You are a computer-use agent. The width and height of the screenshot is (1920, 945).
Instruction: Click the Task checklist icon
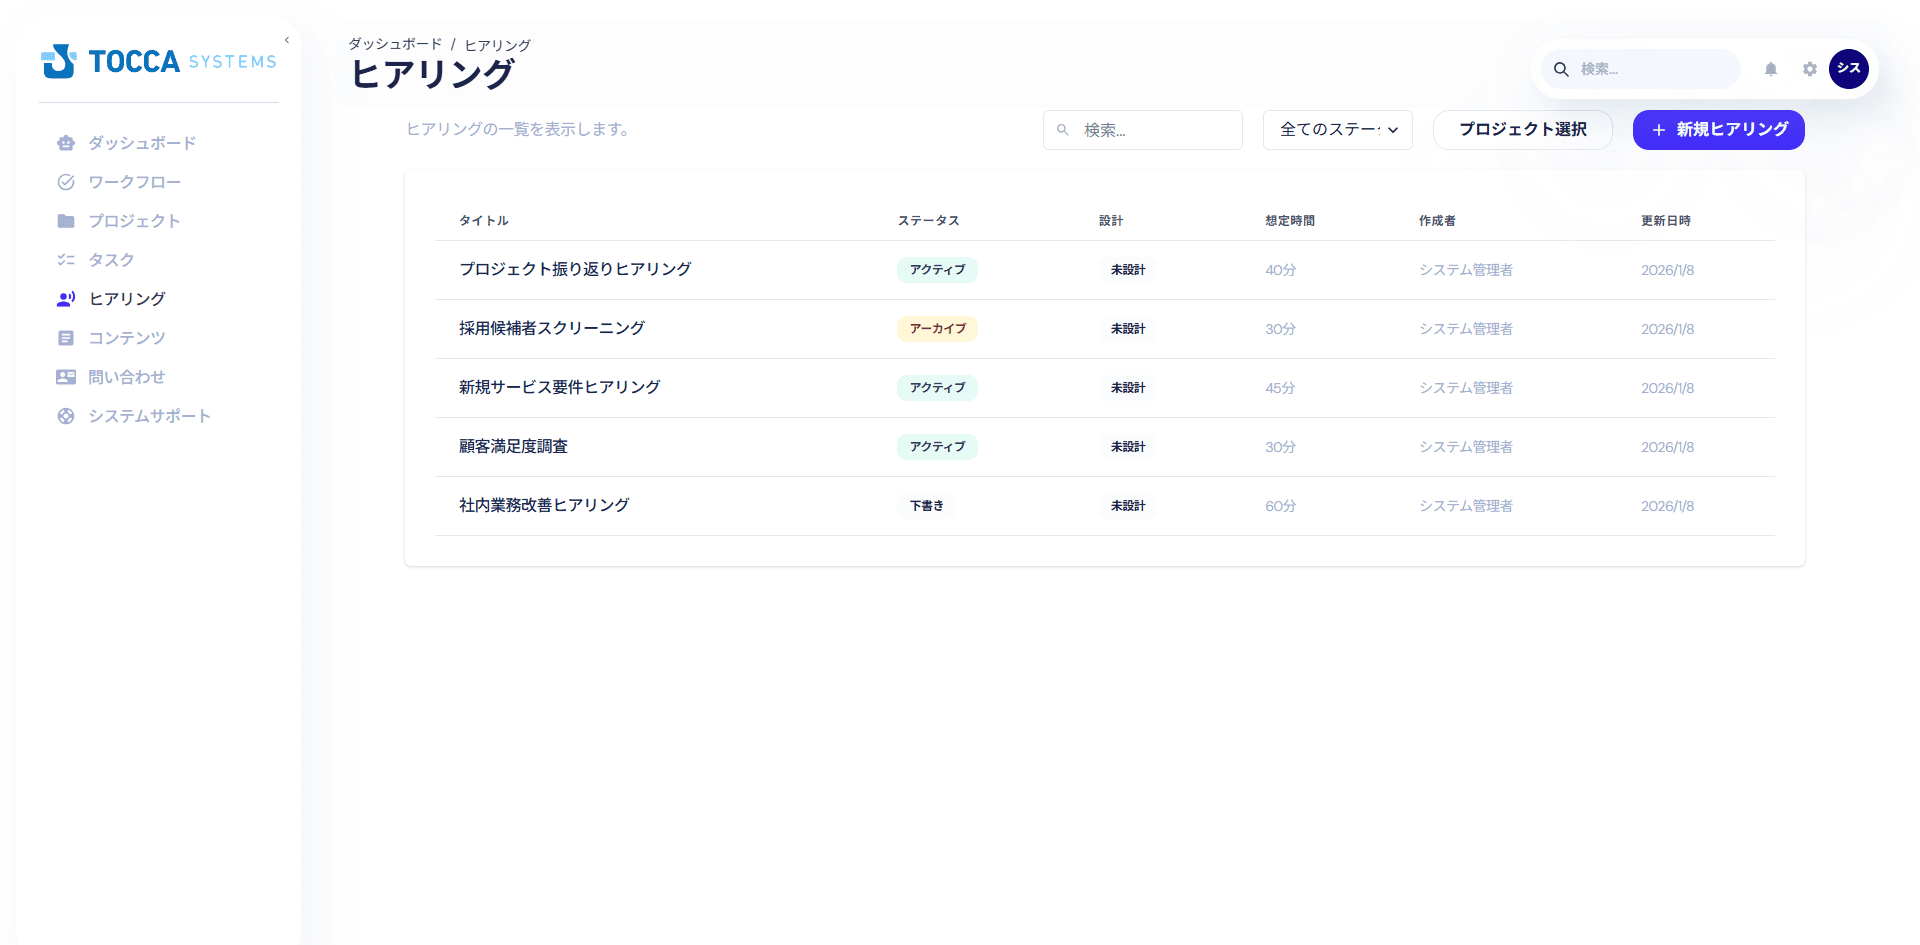(66, 260)
